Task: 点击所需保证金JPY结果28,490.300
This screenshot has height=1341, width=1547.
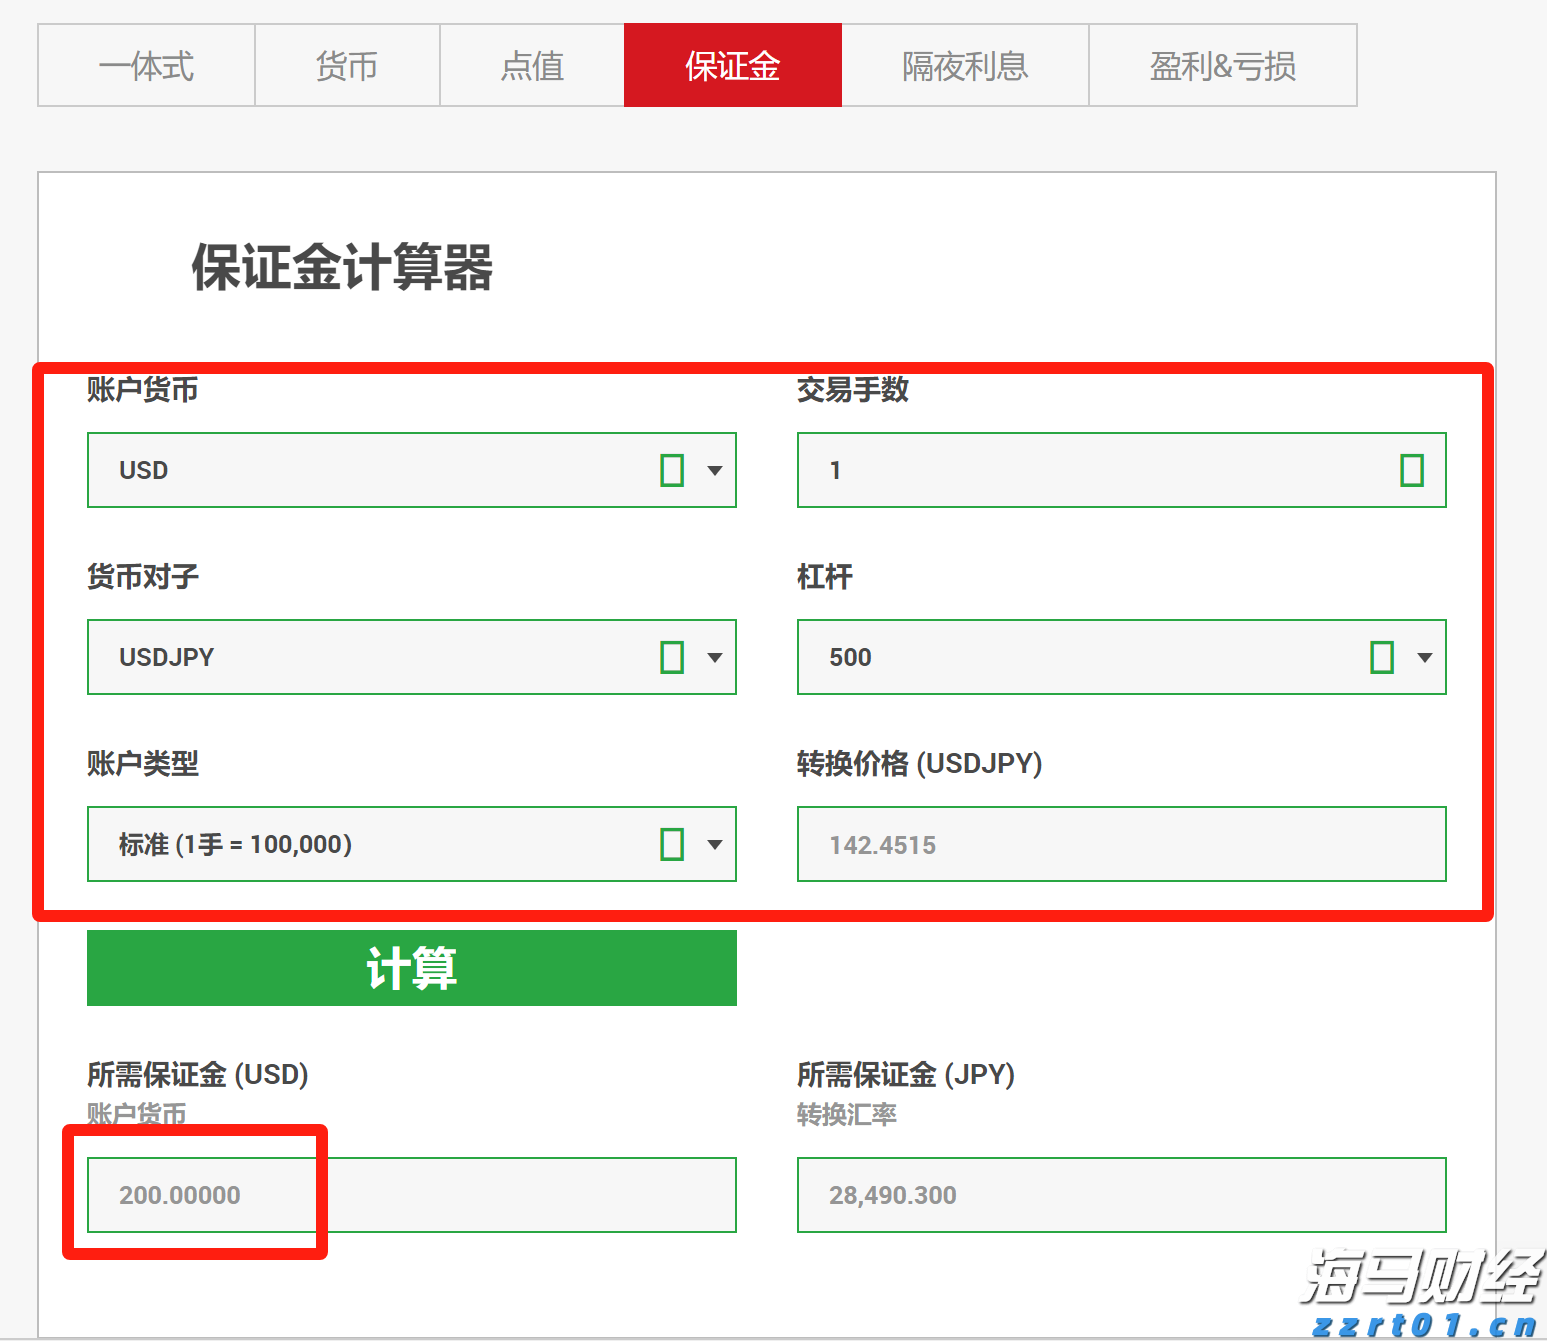Action: point(1121,1194)
